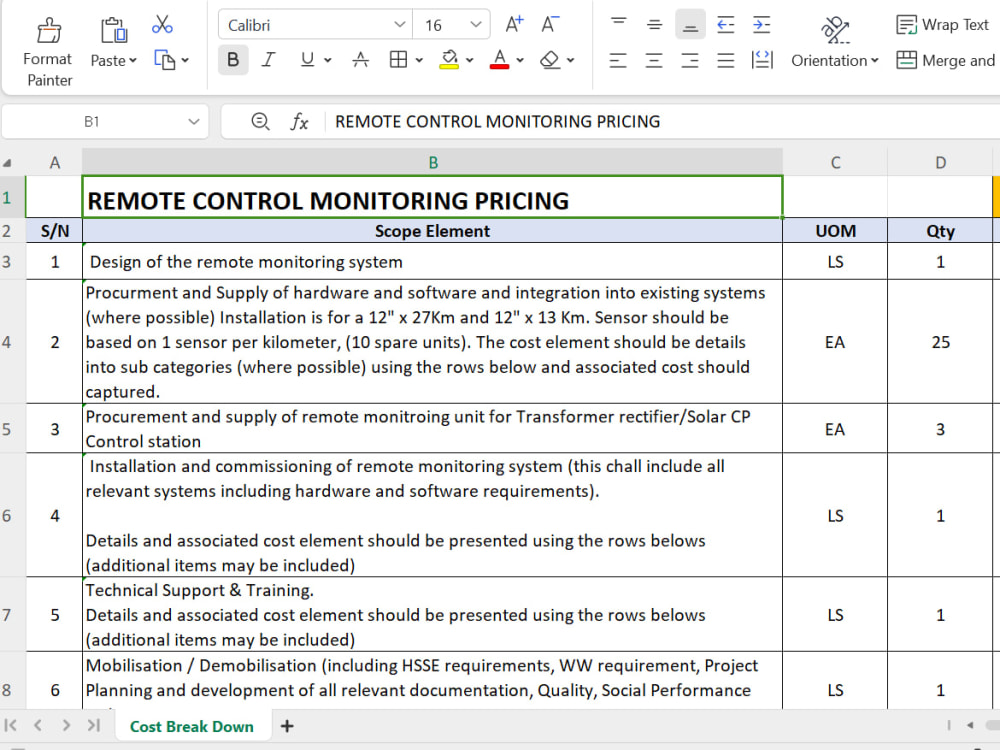
Task: Click Wrap Text button
Action: (942, 25)
